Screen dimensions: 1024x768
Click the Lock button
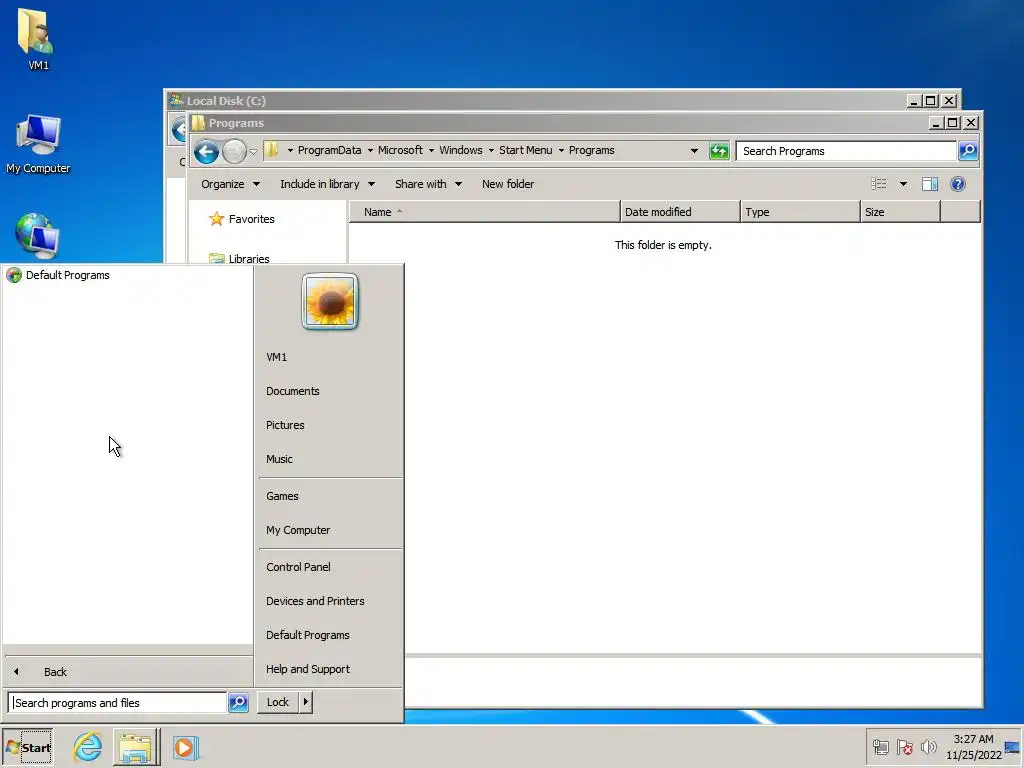pos(278,702)
